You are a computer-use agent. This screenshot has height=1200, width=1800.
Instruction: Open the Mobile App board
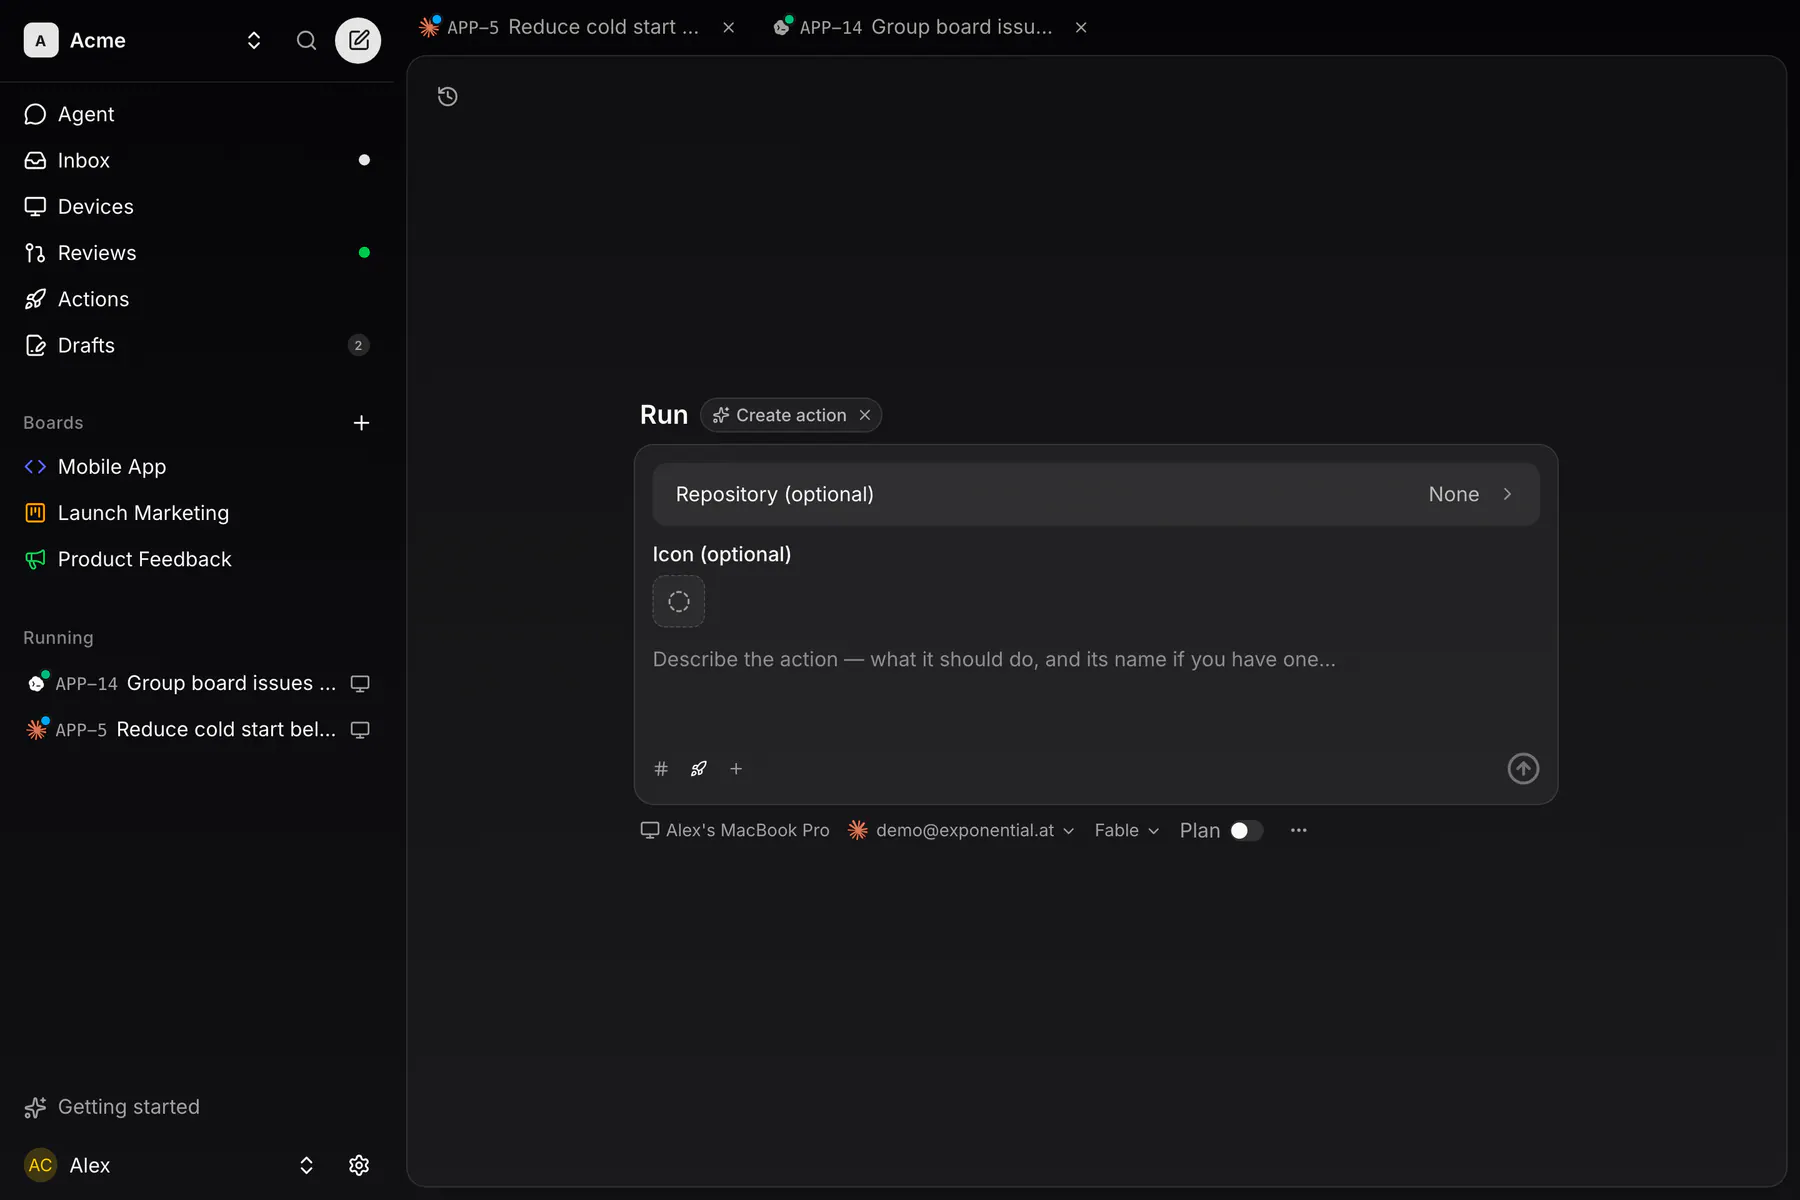(197, 467)
